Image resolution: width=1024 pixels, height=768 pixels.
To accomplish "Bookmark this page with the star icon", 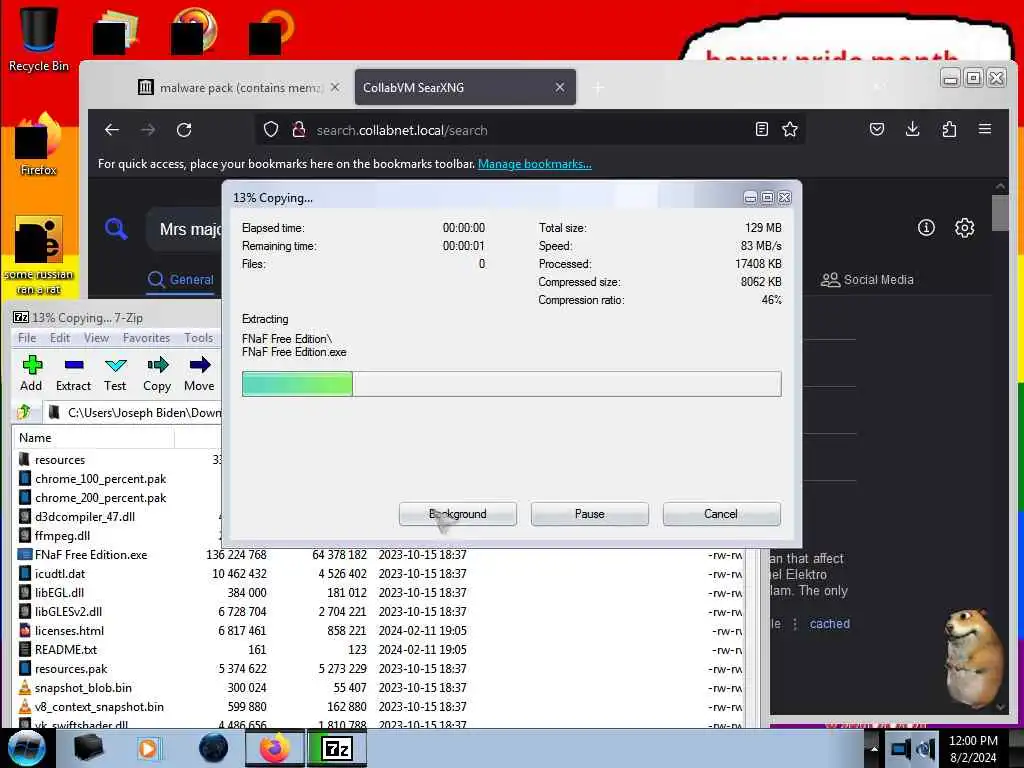I will [790, 129].
